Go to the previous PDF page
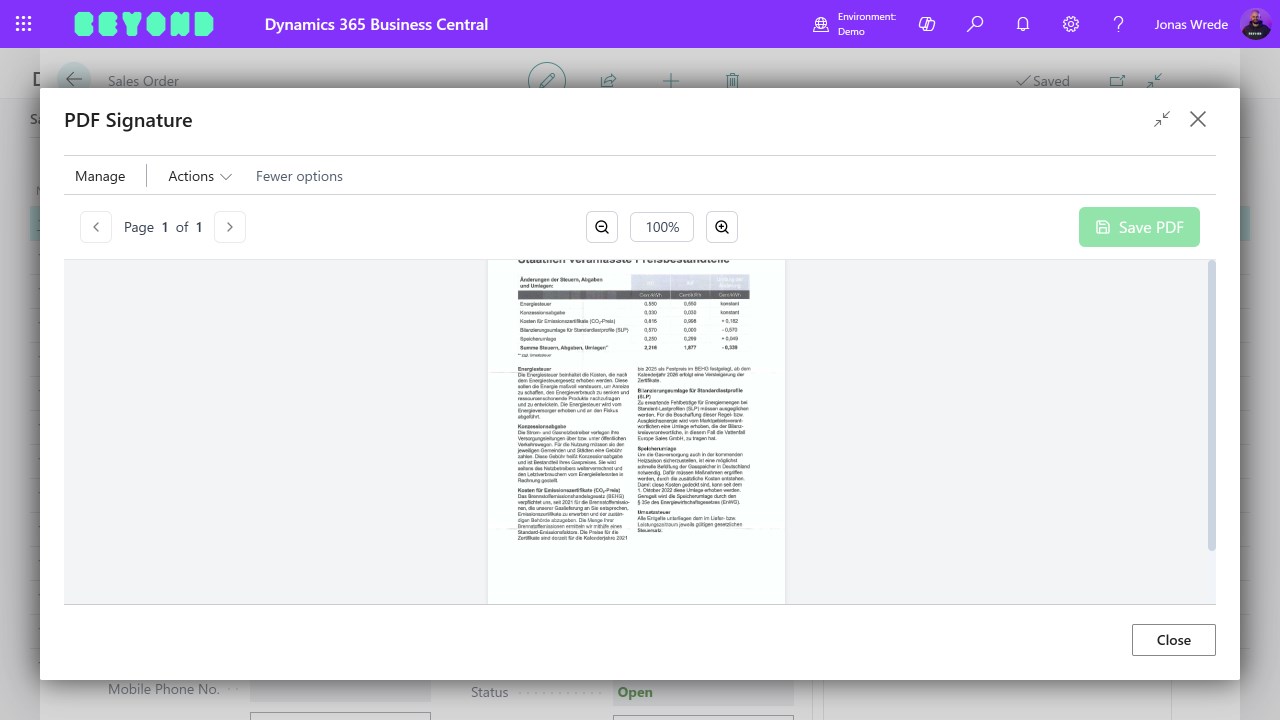Image resolution: width=1280 pixels, height=720 pixels. point(96,227)
